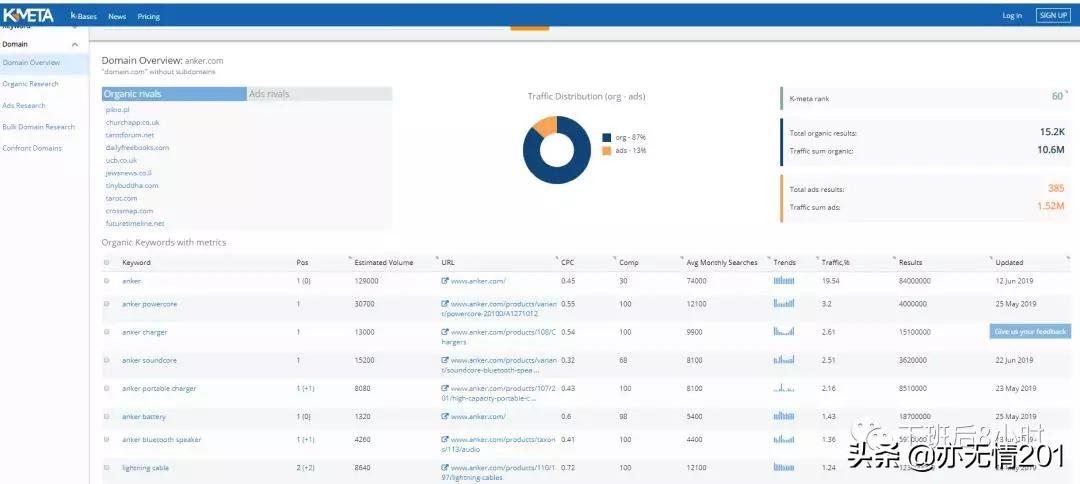Open rival domain churchapp.co.uk

(132, 123)
